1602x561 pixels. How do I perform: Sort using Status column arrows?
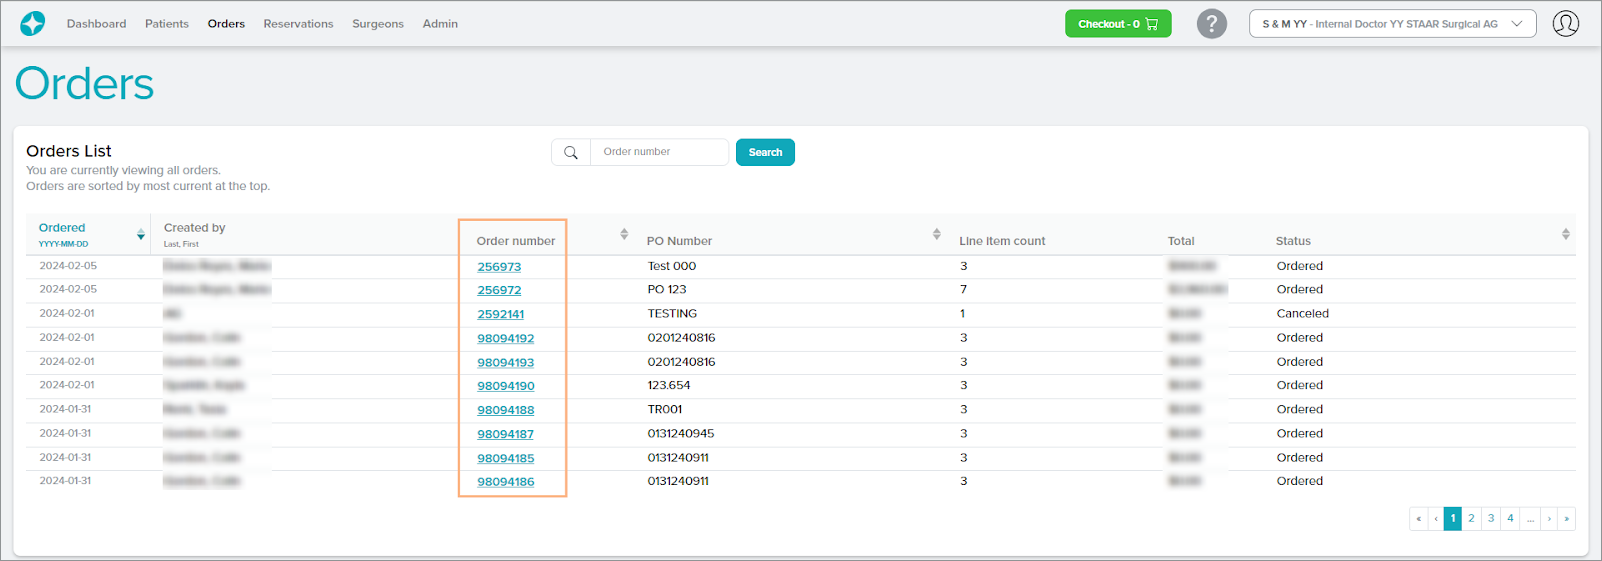tap(1565, 234)
